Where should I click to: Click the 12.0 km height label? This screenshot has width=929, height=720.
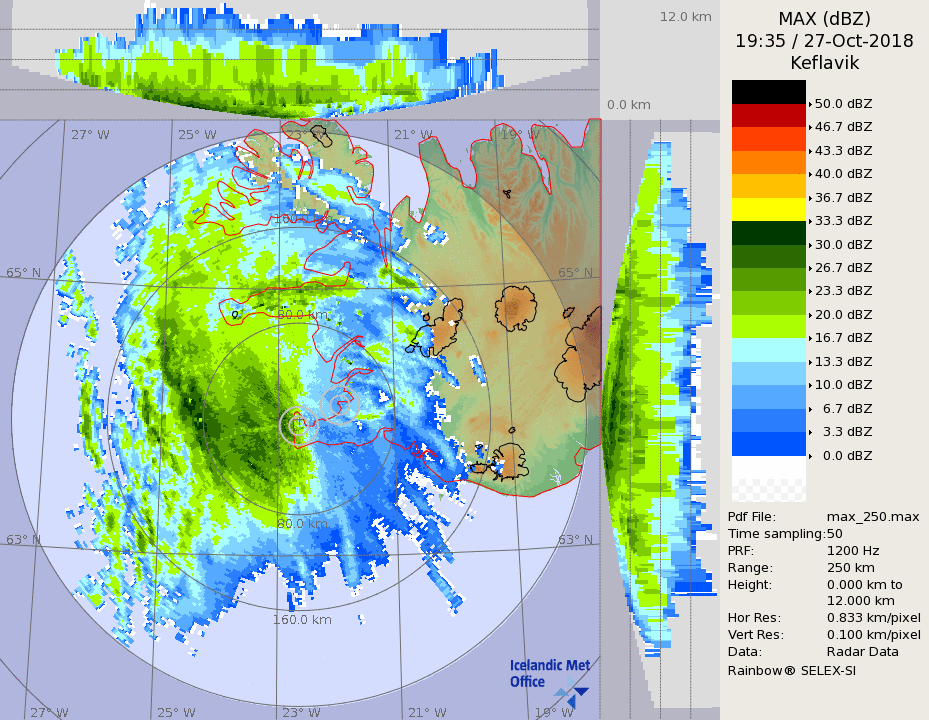(685, 17)
